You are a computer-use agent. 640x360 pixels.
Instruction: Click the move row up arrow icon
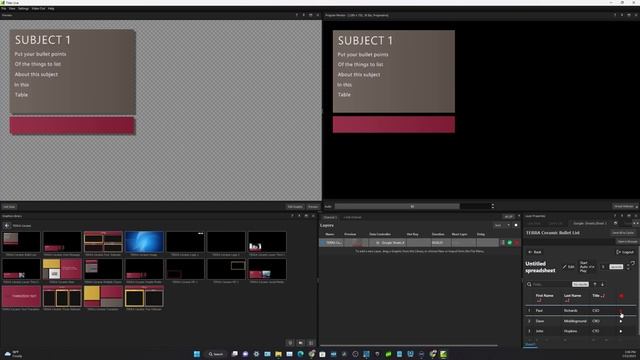tap(595, 284)
